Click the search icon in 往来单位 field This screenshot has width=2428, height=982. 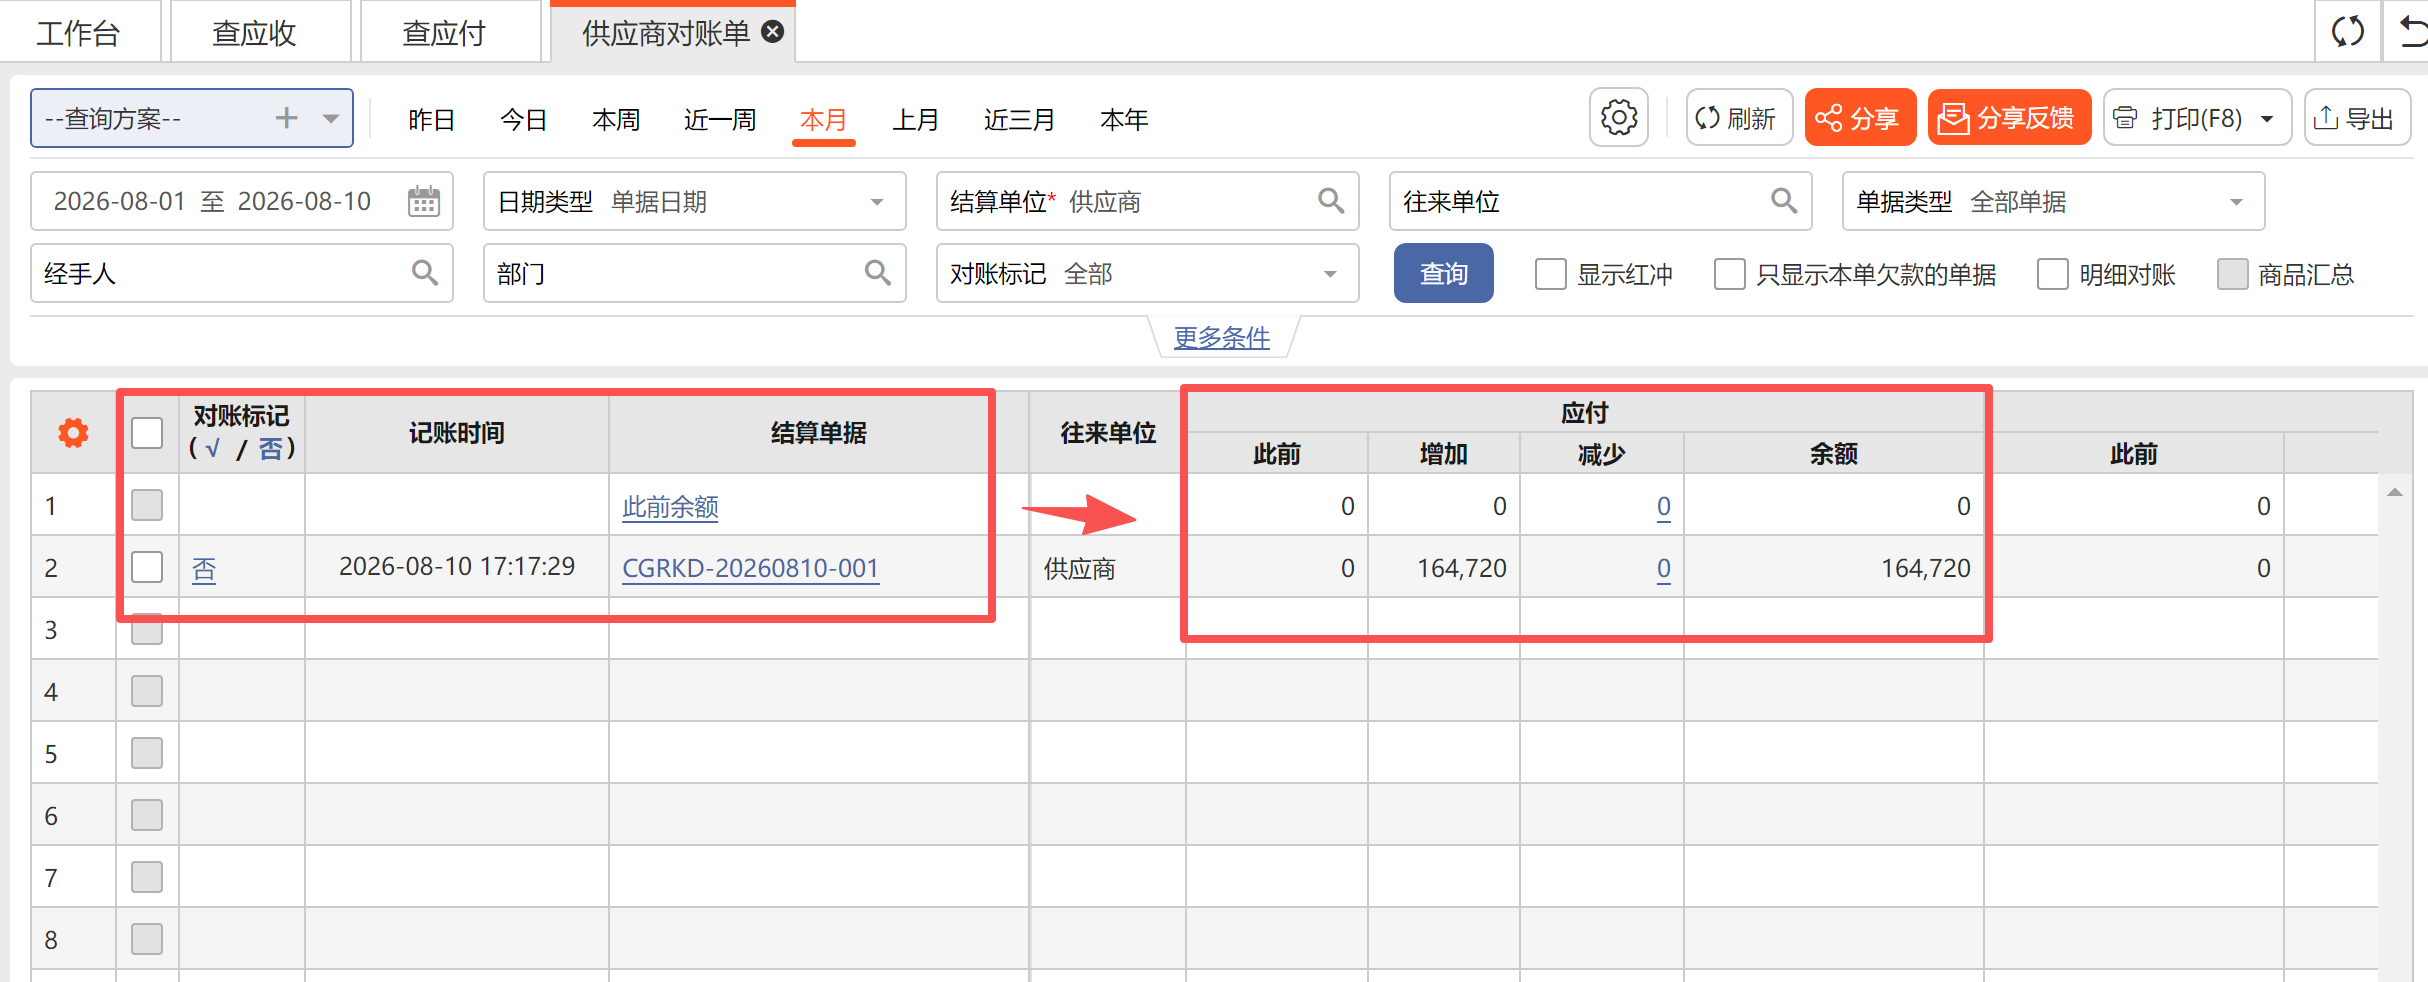tap(1784, 201)
